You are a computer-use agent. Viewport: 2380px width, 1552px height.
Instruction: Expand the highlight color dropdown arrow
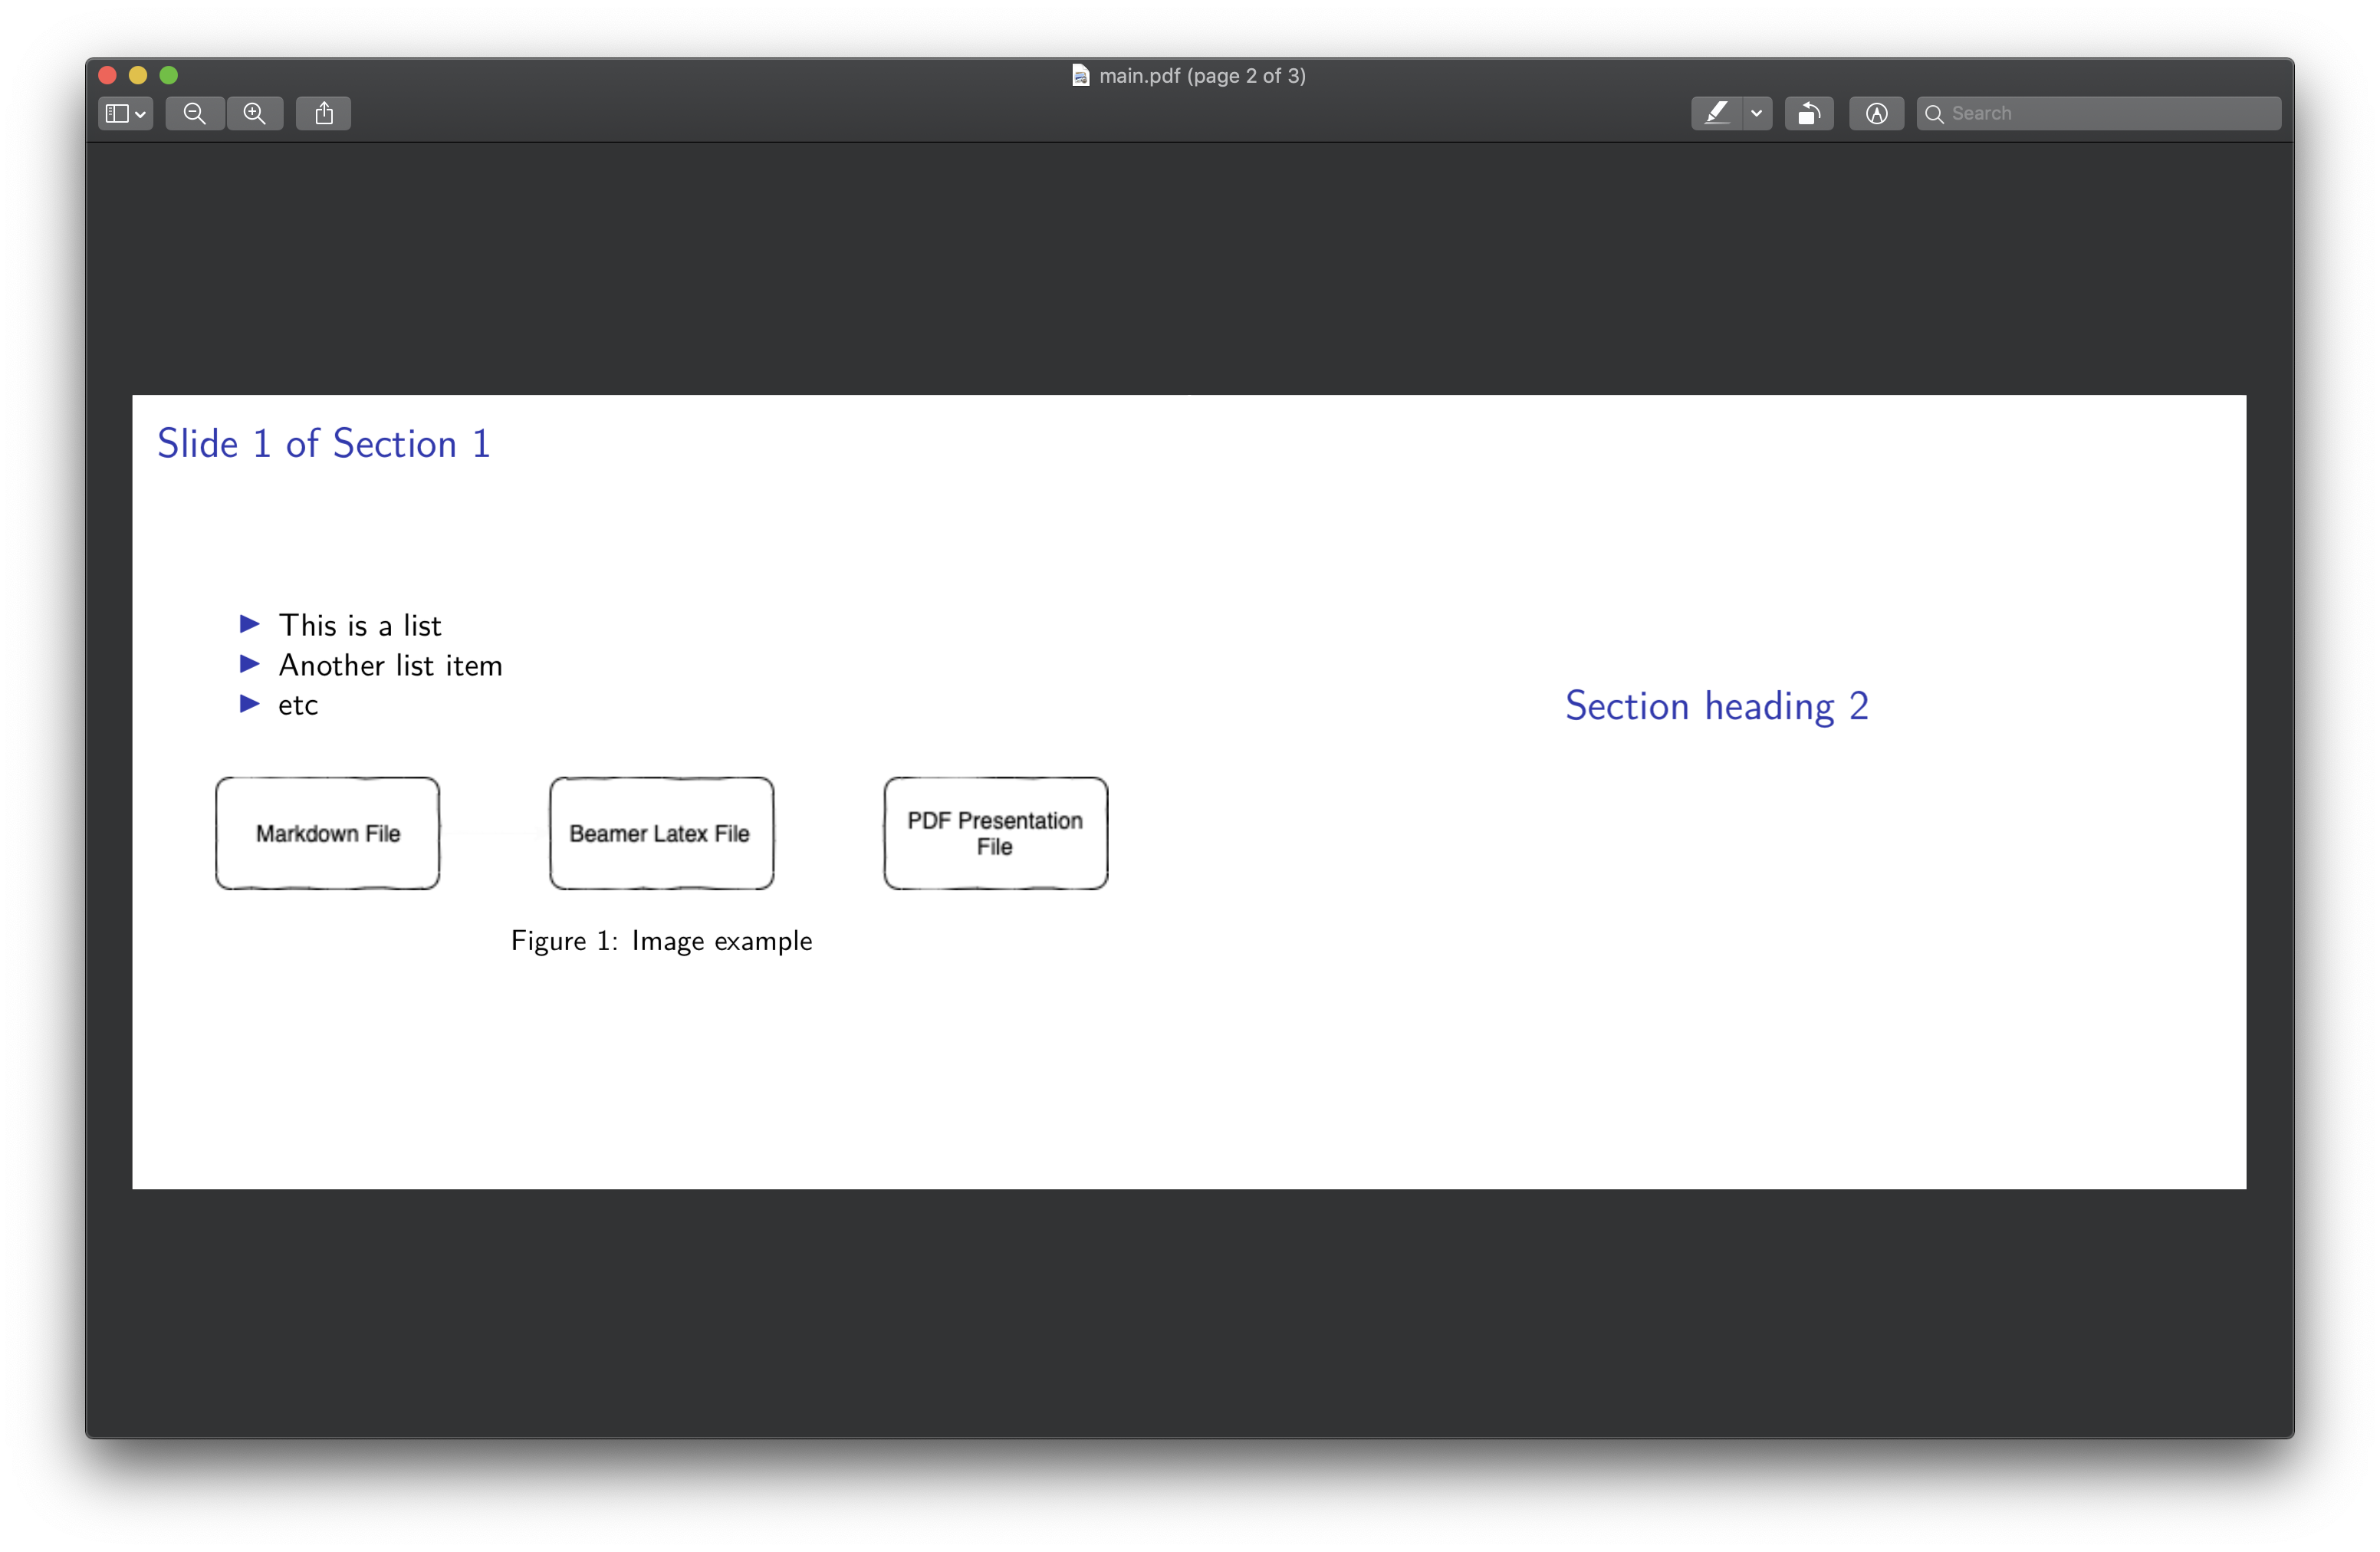[1756, 114]
